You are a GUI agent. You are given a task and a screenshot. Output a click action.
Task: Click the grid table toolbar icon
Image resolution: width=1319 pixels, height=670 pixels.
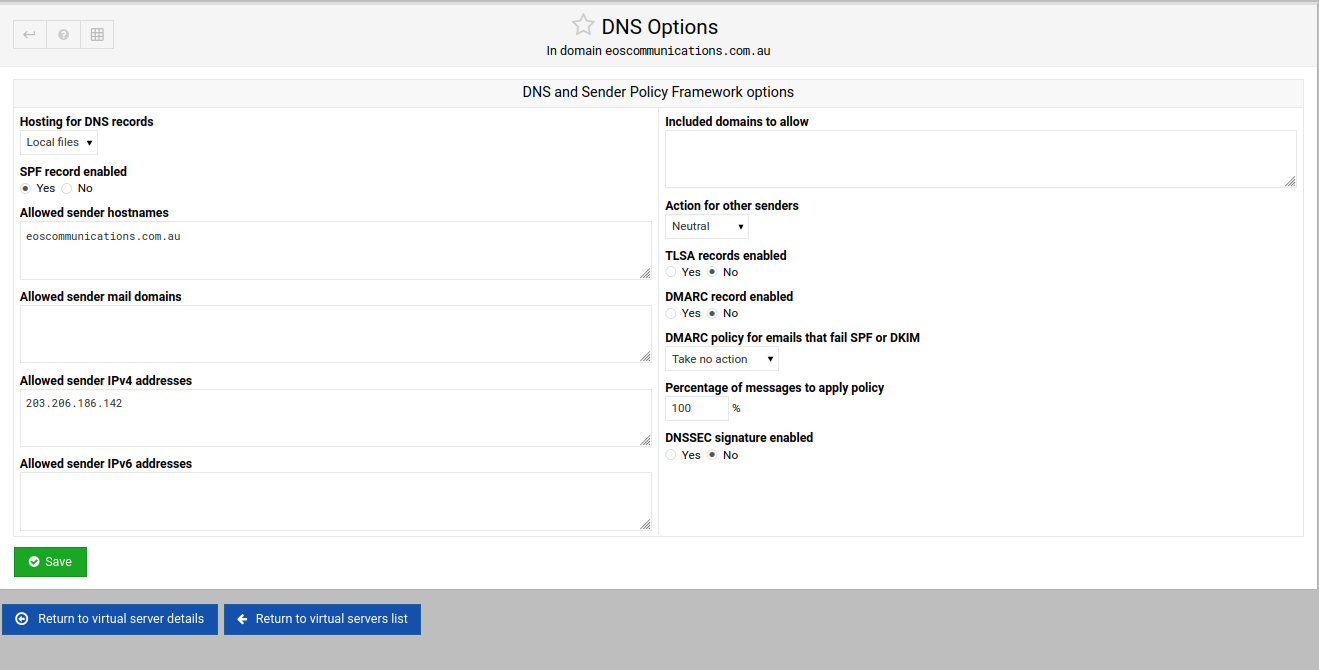(x=97, y=34)
